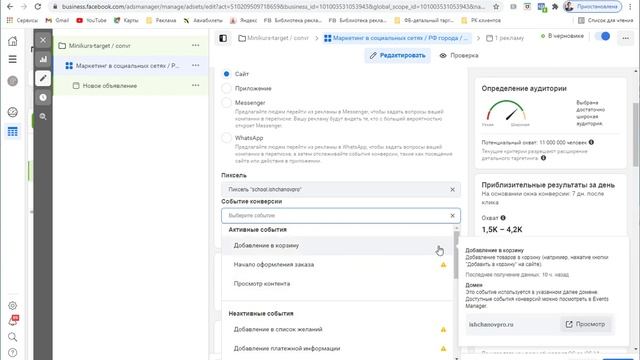Open 1 рекламу breadcrumb
The height and width of the screenshot is (360, 640).
click(x=505, y=38)
